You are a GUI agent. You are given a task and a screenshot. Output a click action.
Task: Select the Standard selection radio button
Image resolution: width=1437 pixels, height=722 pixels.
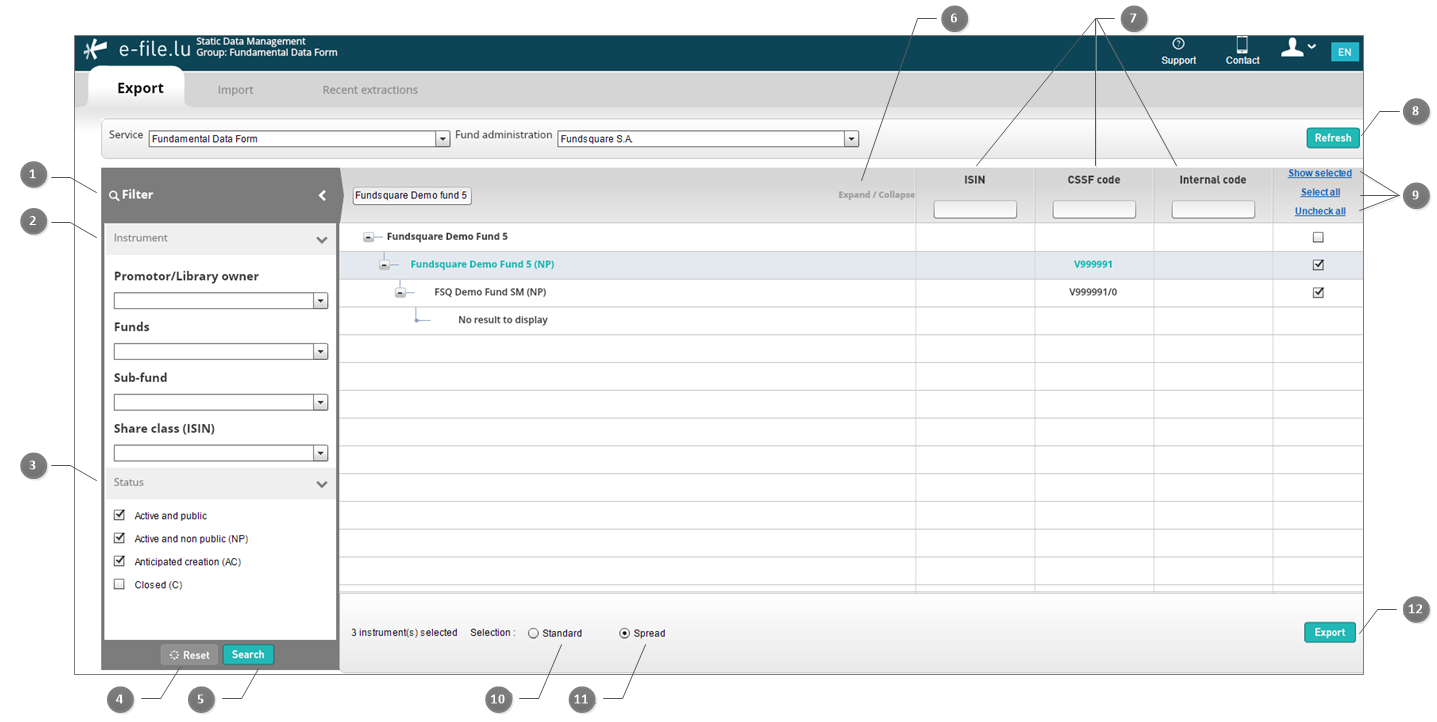click(533, 633)
